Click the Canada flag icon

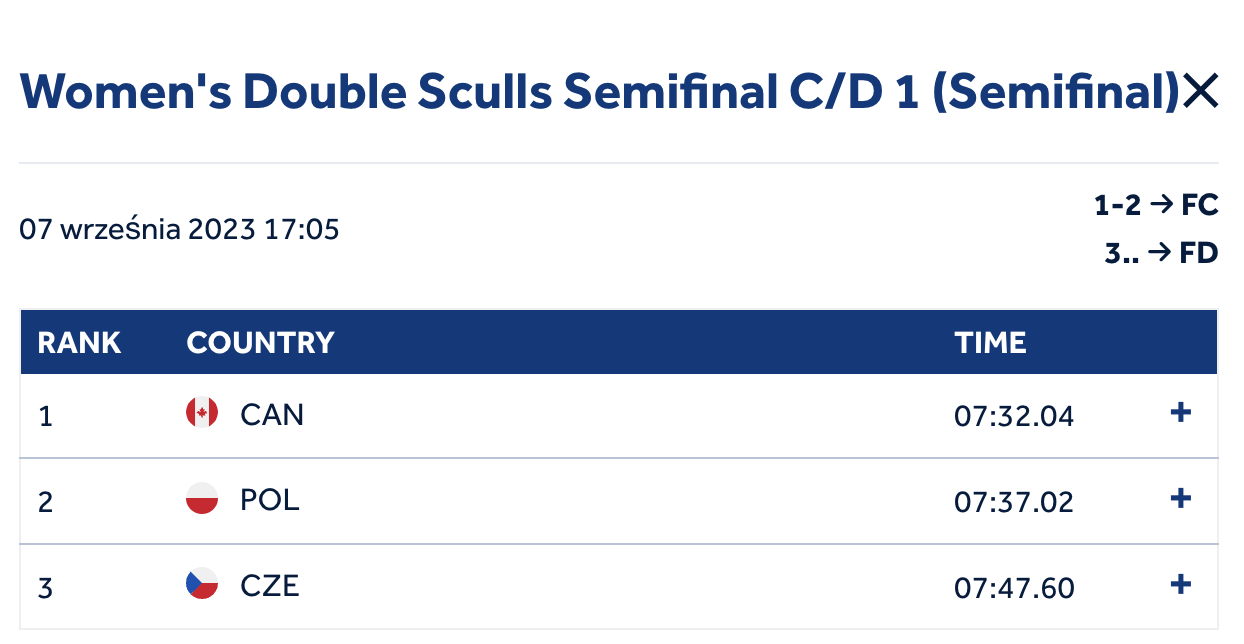pyautogui.click(x=202, y=413)
